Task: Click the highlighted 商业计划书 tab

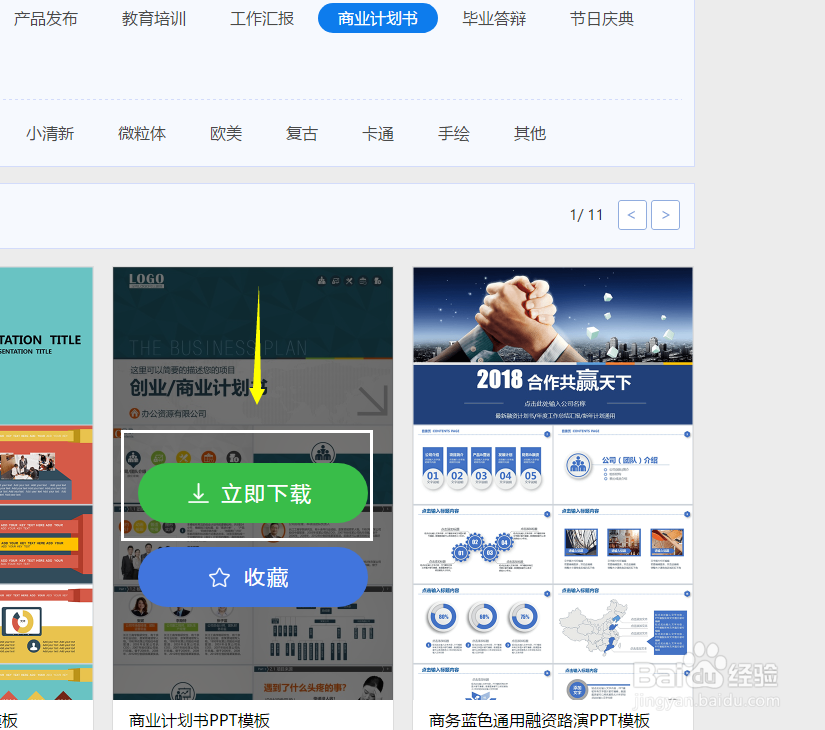Action: click(378, 18)
